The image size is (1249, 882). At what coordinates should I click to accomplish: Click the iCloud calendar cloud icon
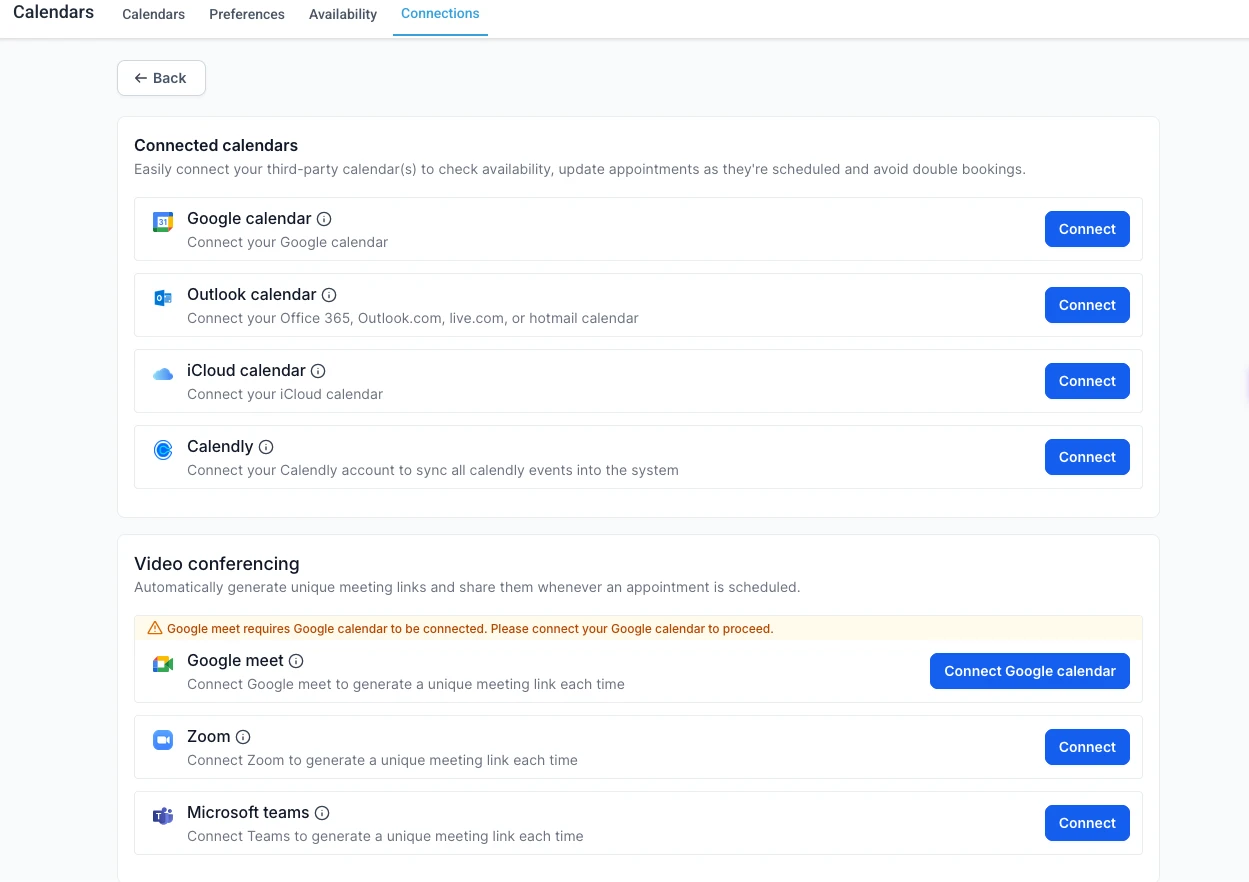163,374
